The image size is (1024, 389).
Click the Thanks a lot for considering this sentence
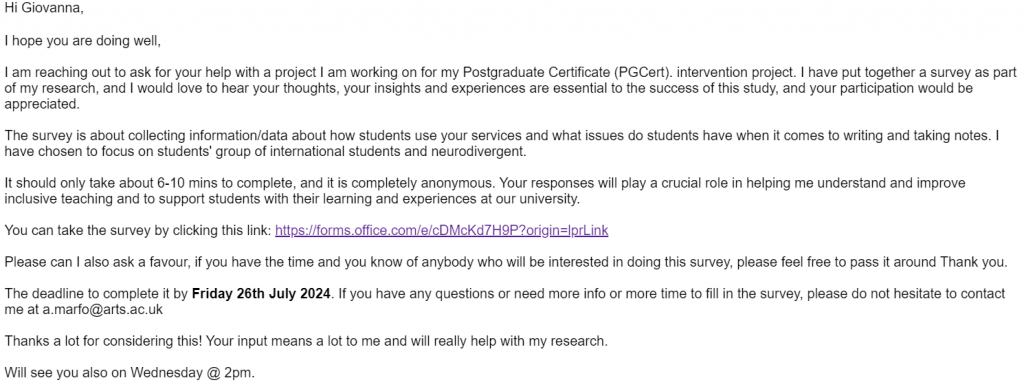coord(306,342)
